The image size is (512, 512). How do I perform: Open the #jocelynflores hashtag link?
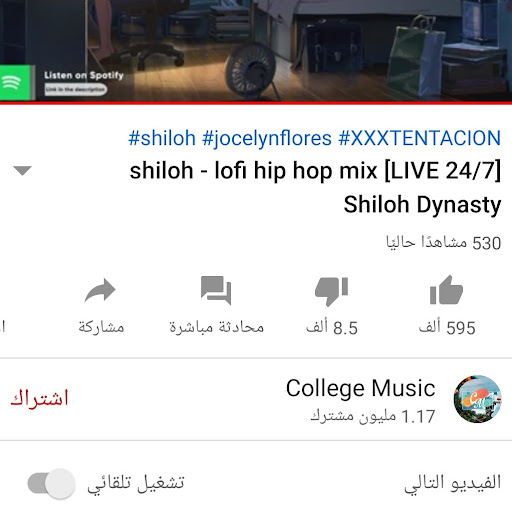(267, 139)
